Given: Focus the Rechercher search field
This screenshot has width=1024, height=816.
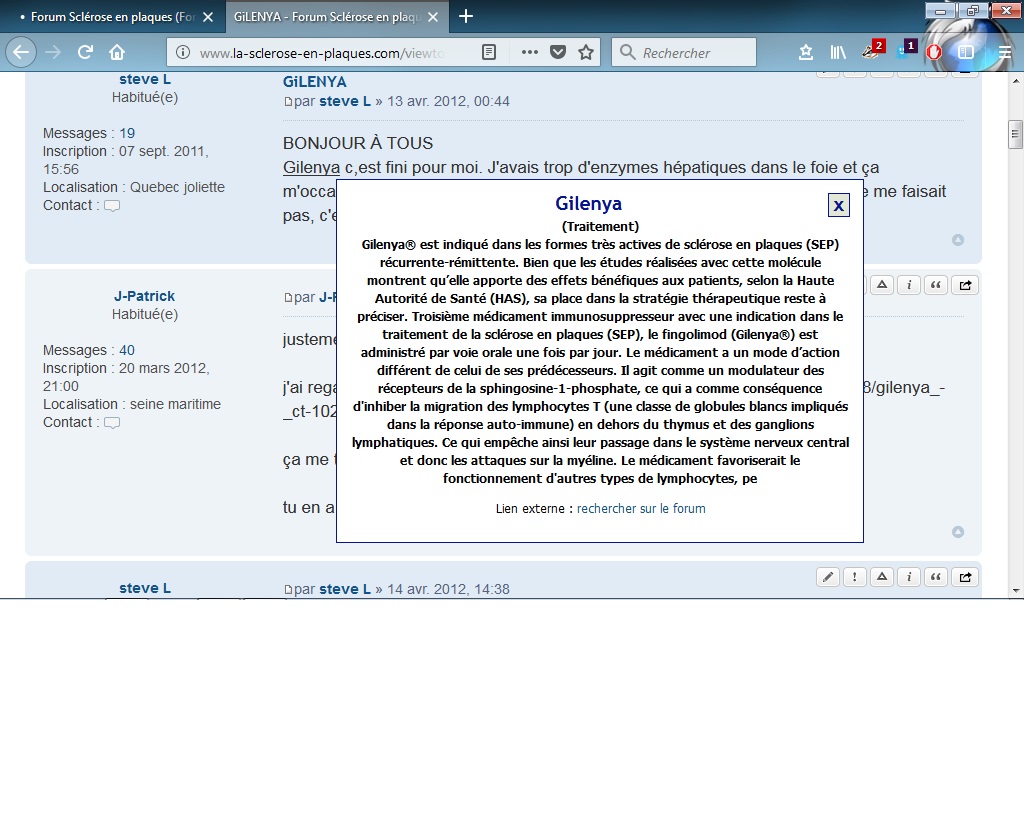Looking at the screenshot, I should 684,52.
